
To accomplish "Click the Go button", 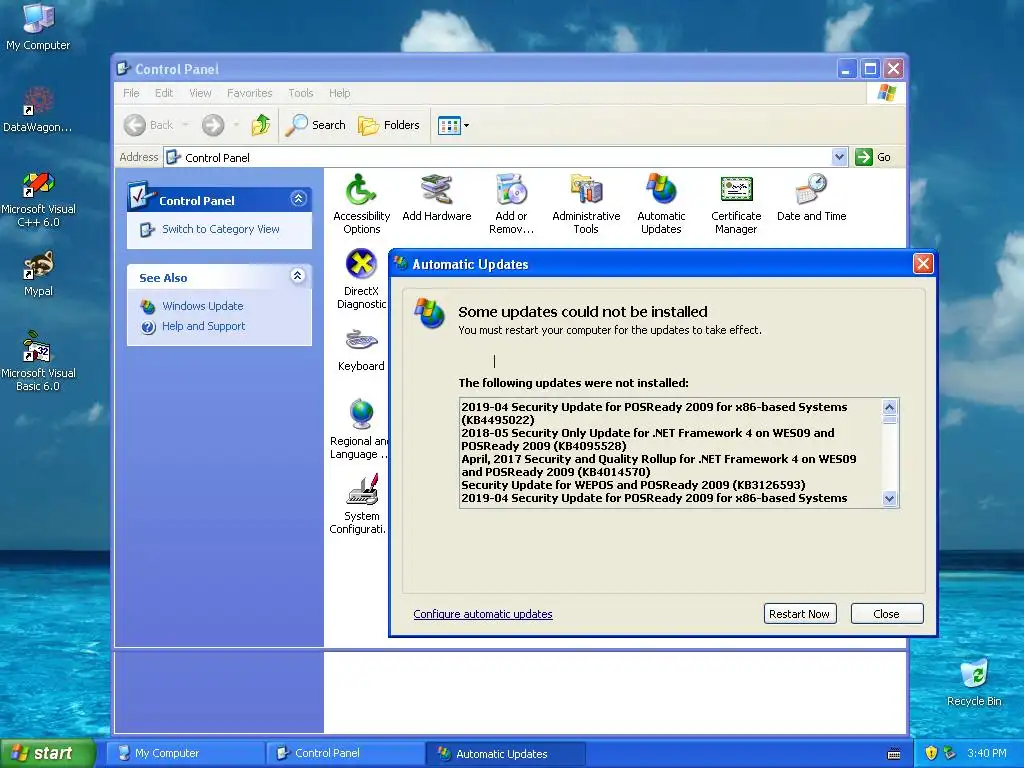I will tap(873, 157).
